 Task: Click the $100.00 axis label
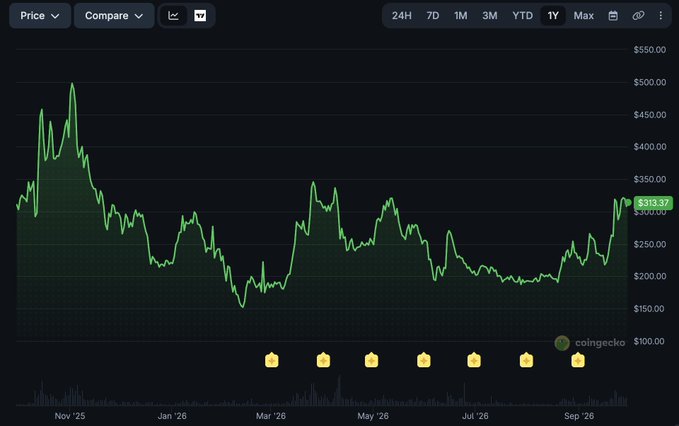[649, 341]
